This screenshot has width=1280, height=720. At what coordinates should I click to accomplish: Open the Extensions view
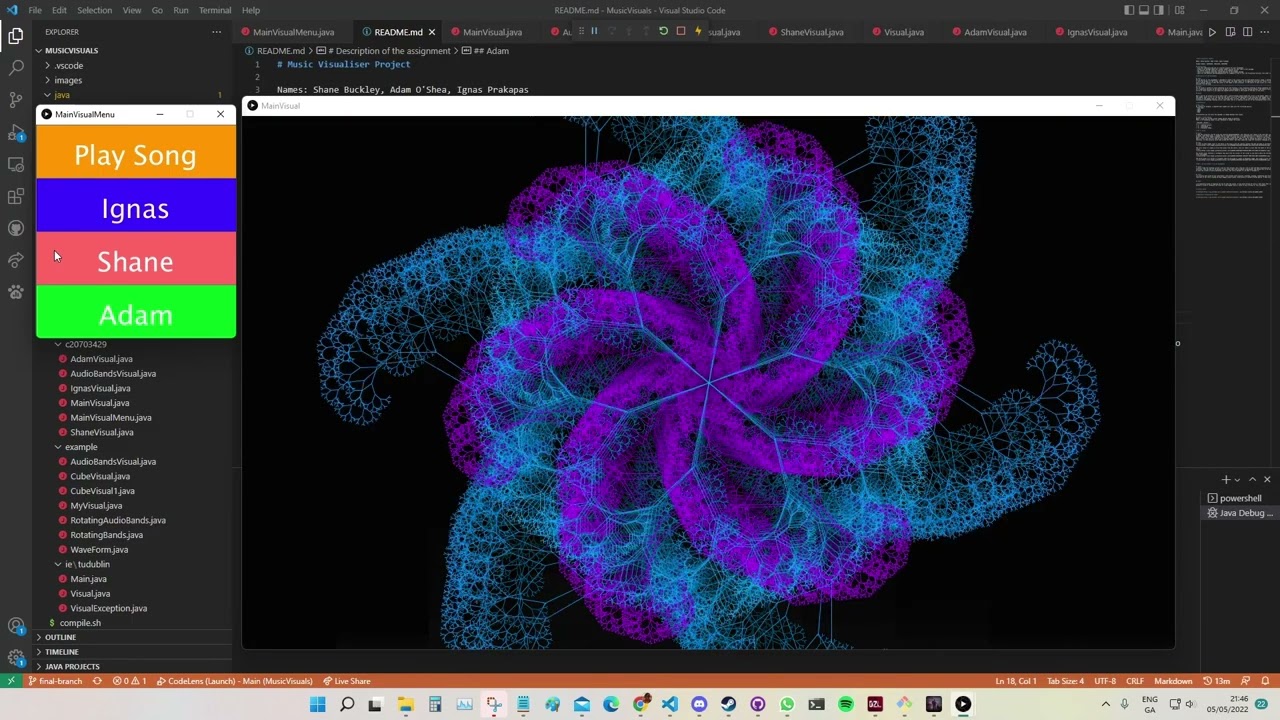[16, 196]
